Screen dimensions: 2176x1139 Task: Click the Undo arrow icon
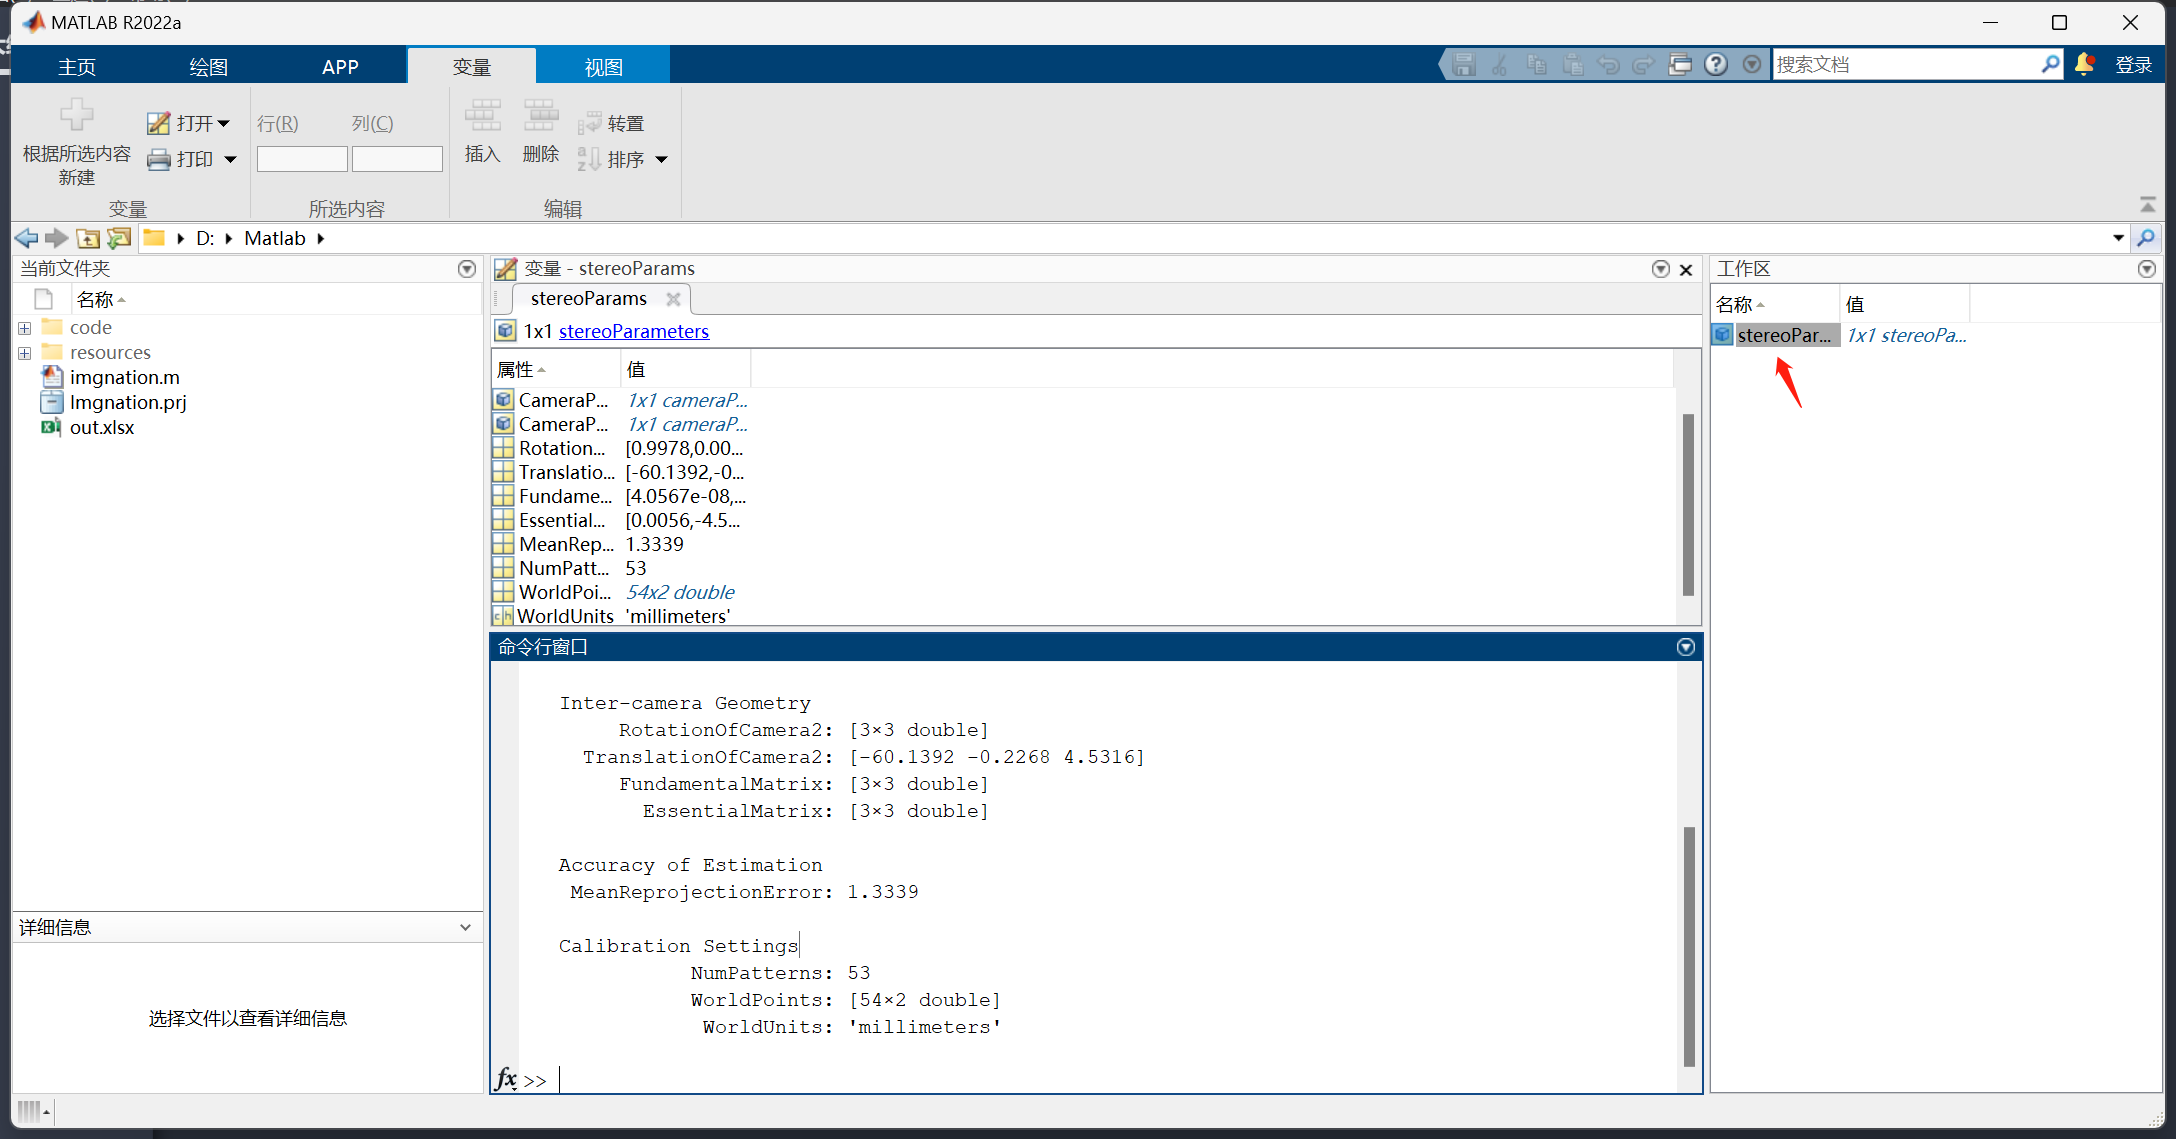pyautogui.click(x=1609, y=65)
